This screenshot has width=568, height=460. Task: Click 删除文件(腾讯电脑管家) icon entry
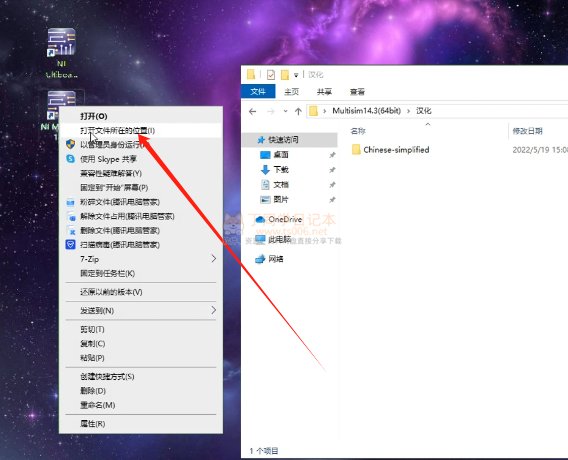(x=141, y=230)
